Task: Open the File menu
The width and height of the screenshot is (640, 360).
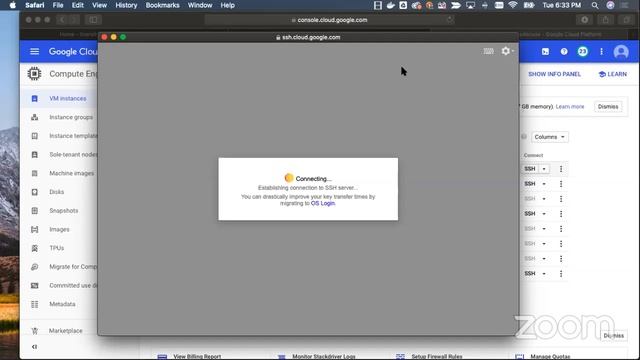Action: tap(58, 5)
